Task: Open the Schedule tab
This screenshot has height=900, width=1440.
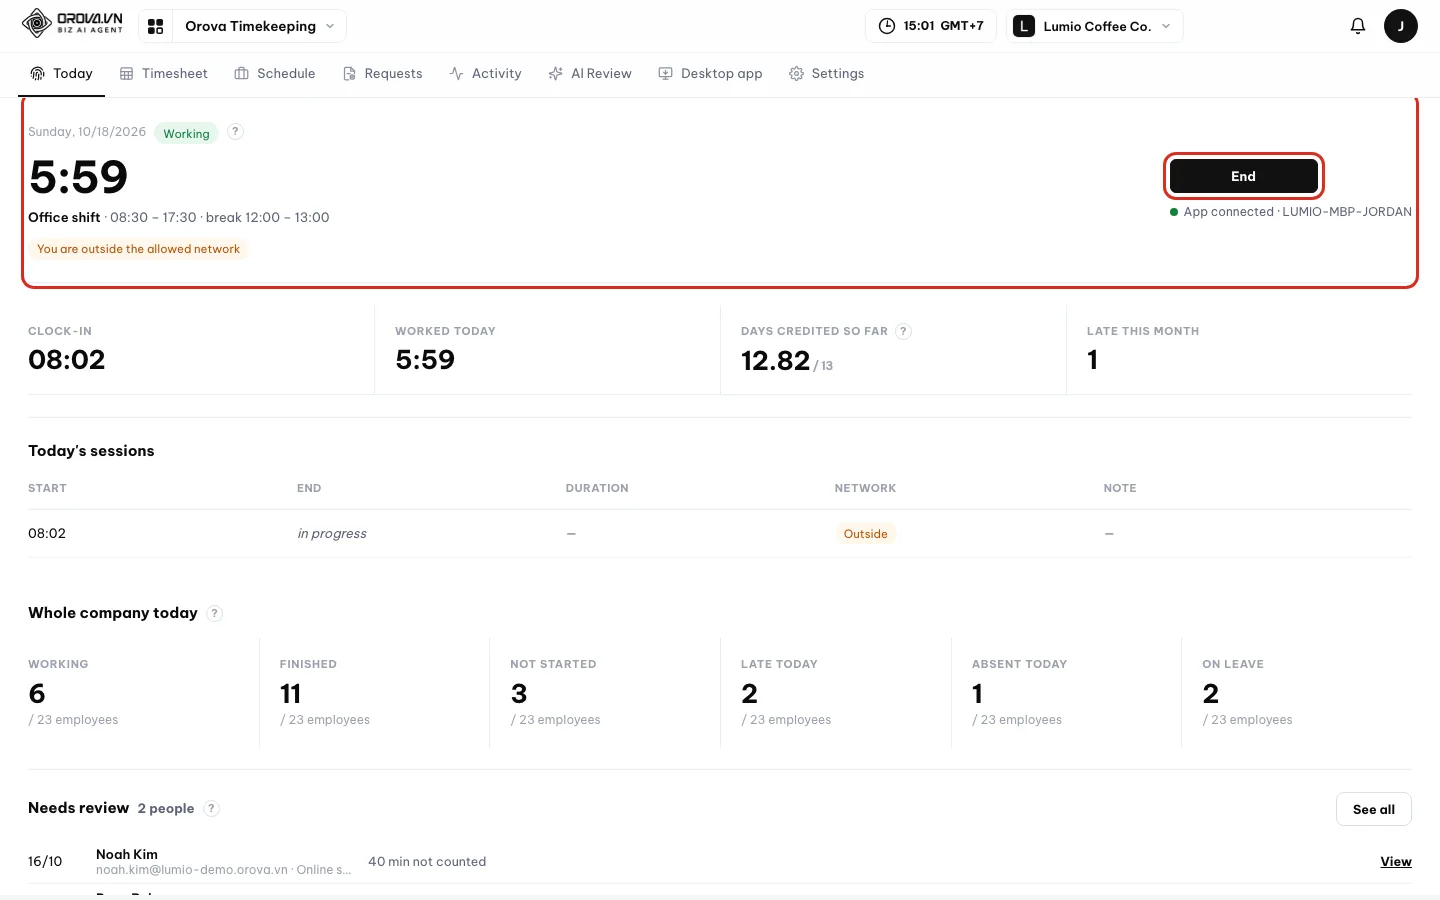Action: click(275, 73)
